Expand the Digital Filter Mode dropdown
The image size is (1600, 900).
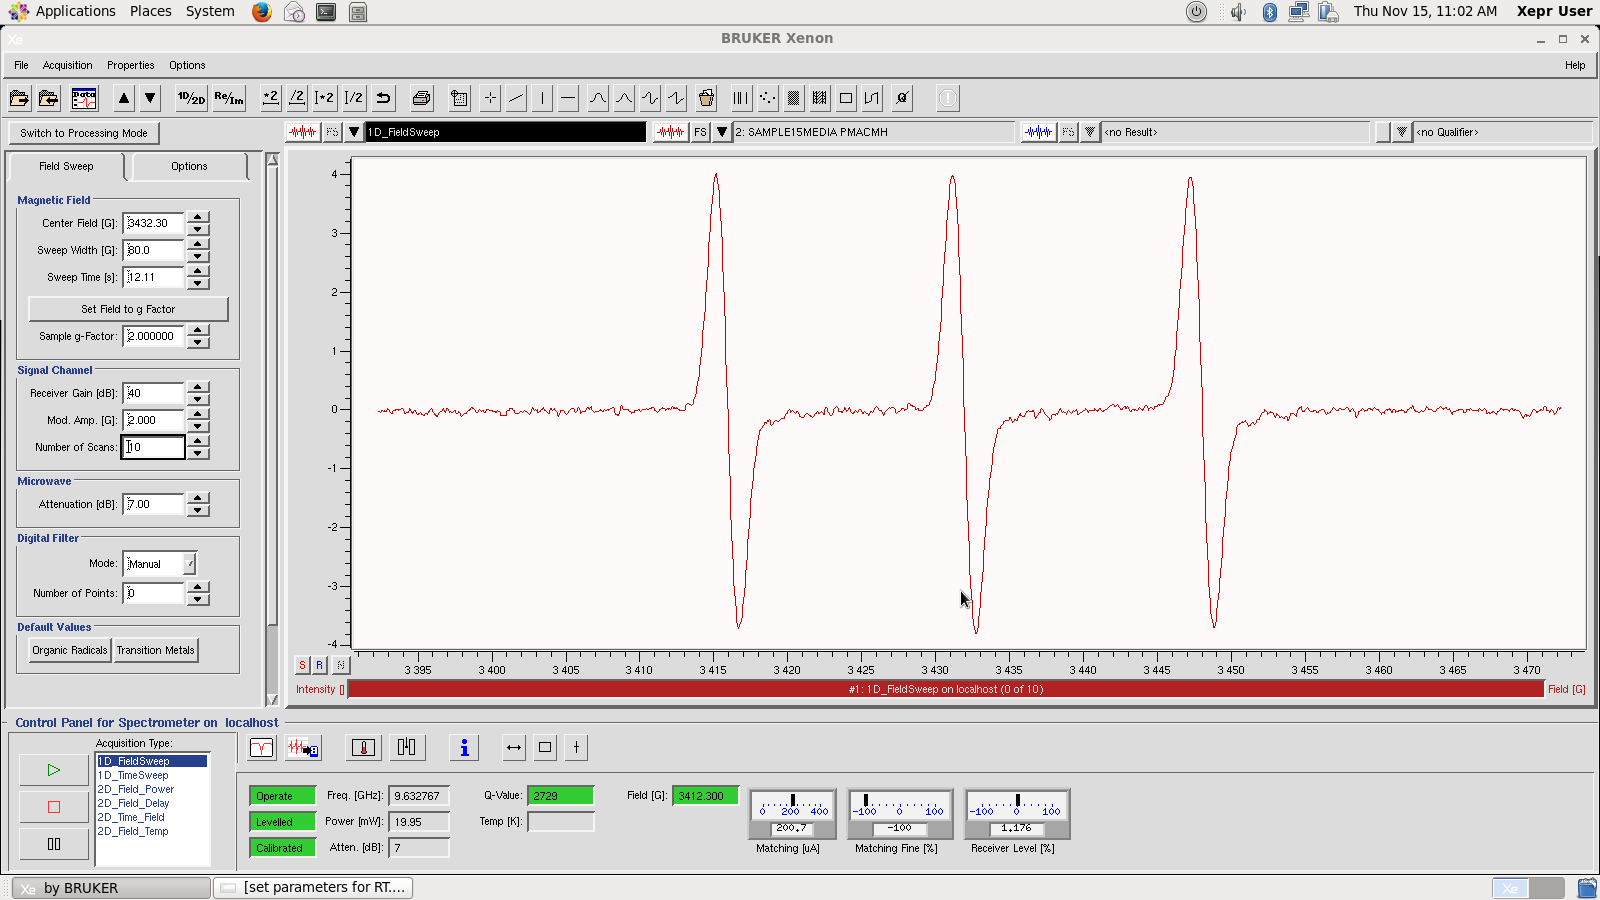tap(190, 564)
